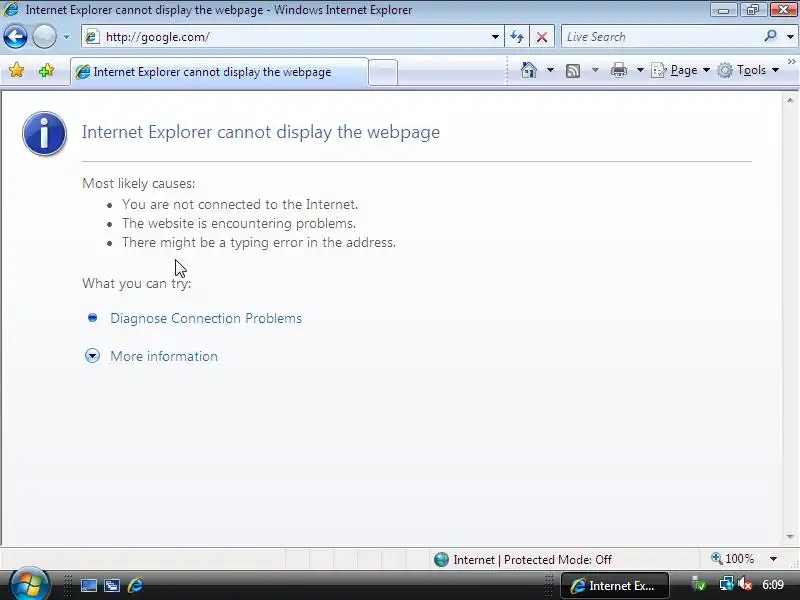Click the 'Most likely causes:' label
Image resolution: width=800 pixels, height=600 pixels.
coord(138,183)
